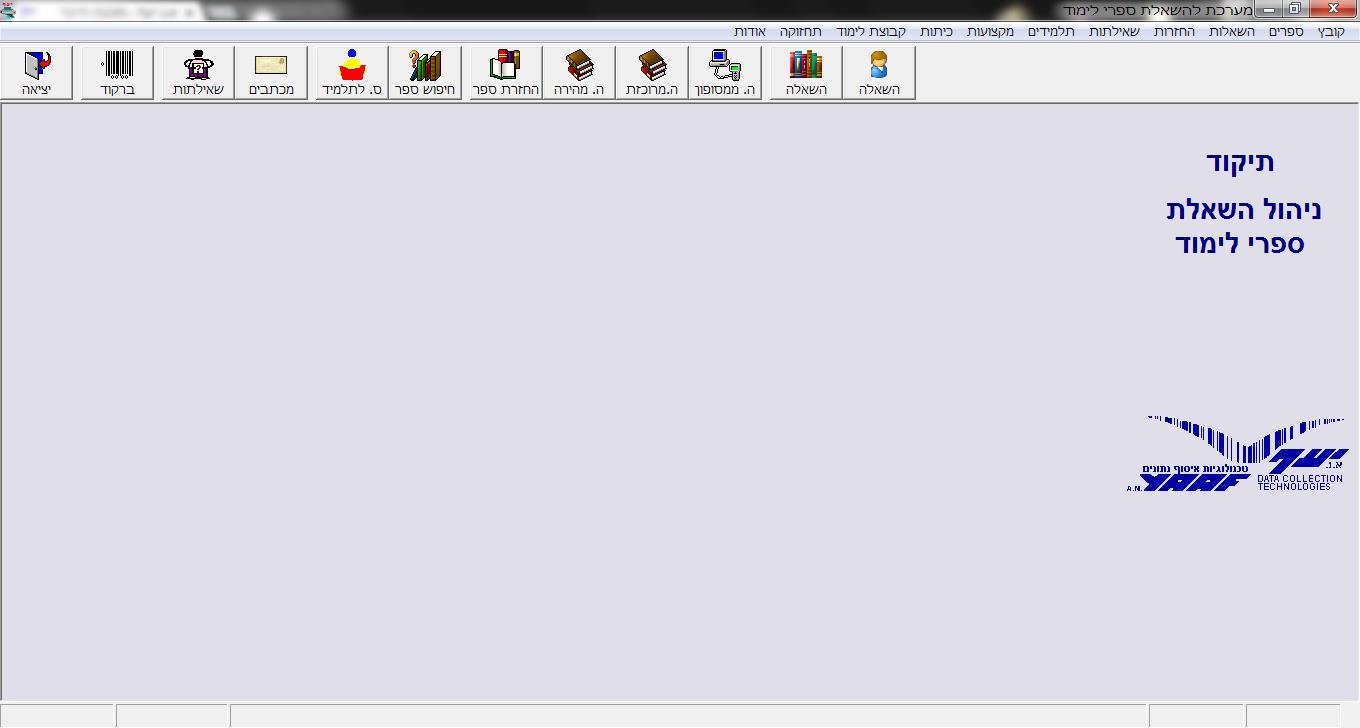Image resolution: width=1360 pixels, height=728 pixels.
Task: Open the אודות about menu
Action: pos(750,32)
